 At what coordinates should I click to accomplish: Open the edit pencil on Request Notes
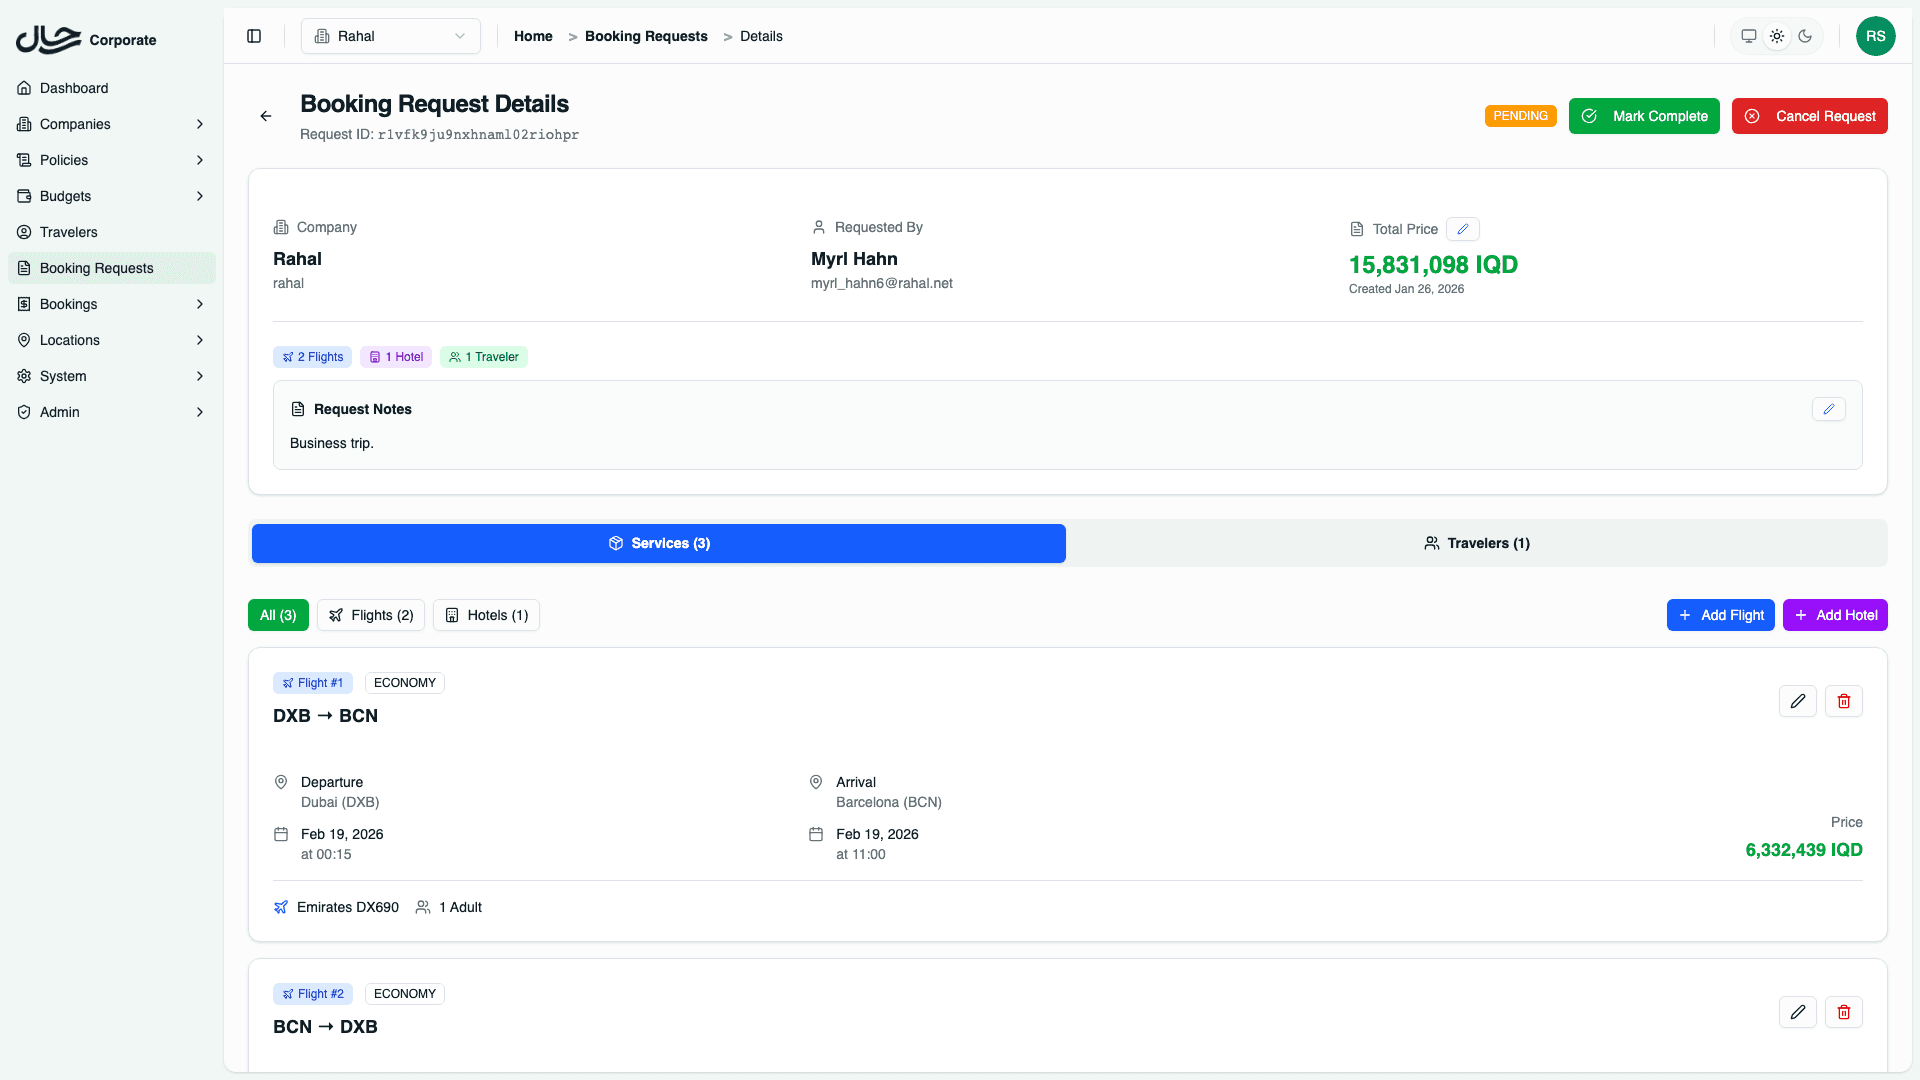(x=1829, y=409)
